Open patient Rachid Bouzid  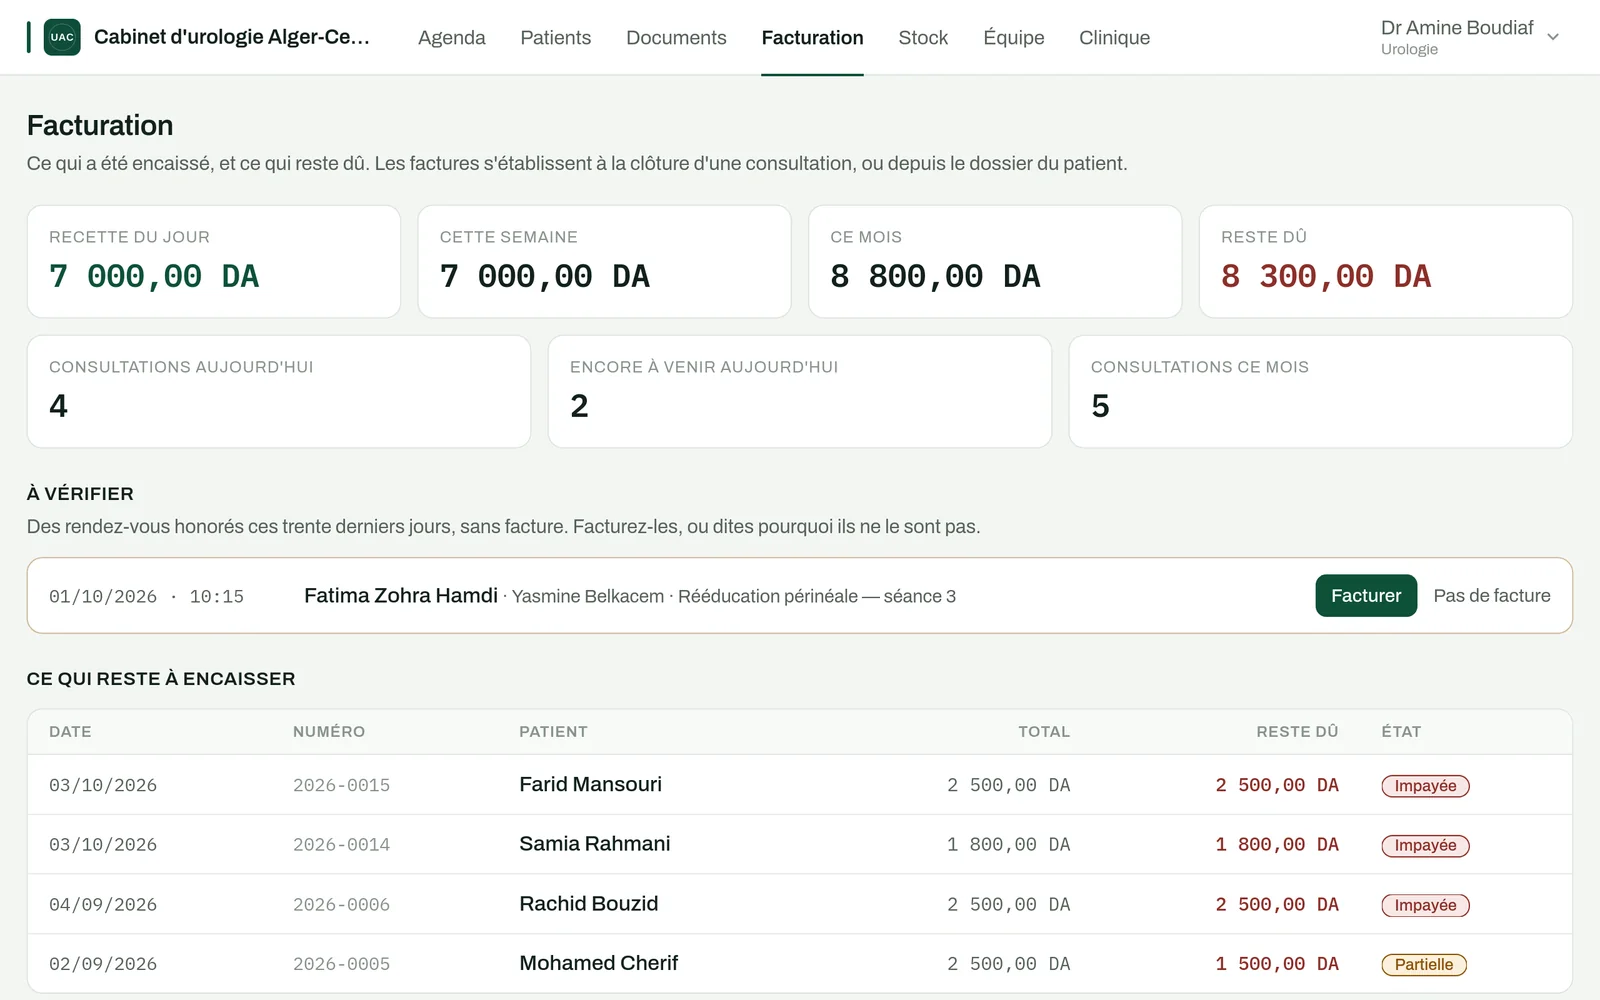click(x=589, y=904)
